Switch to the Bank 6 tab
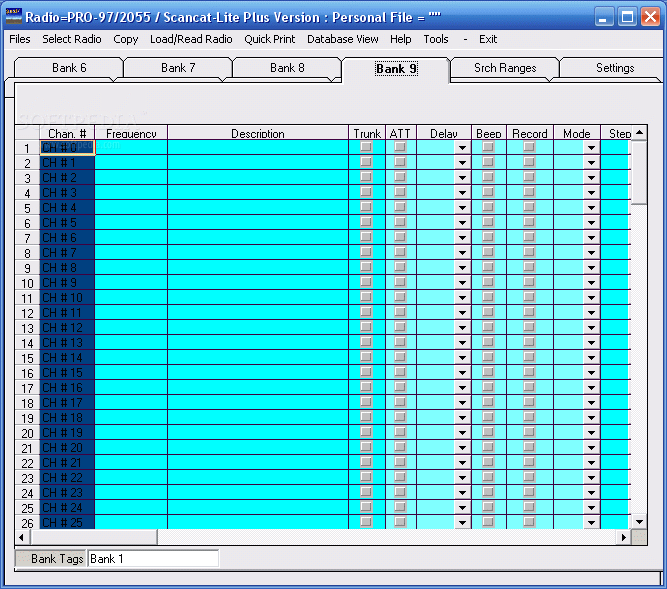The image size is (667, 589). [69, 68]
